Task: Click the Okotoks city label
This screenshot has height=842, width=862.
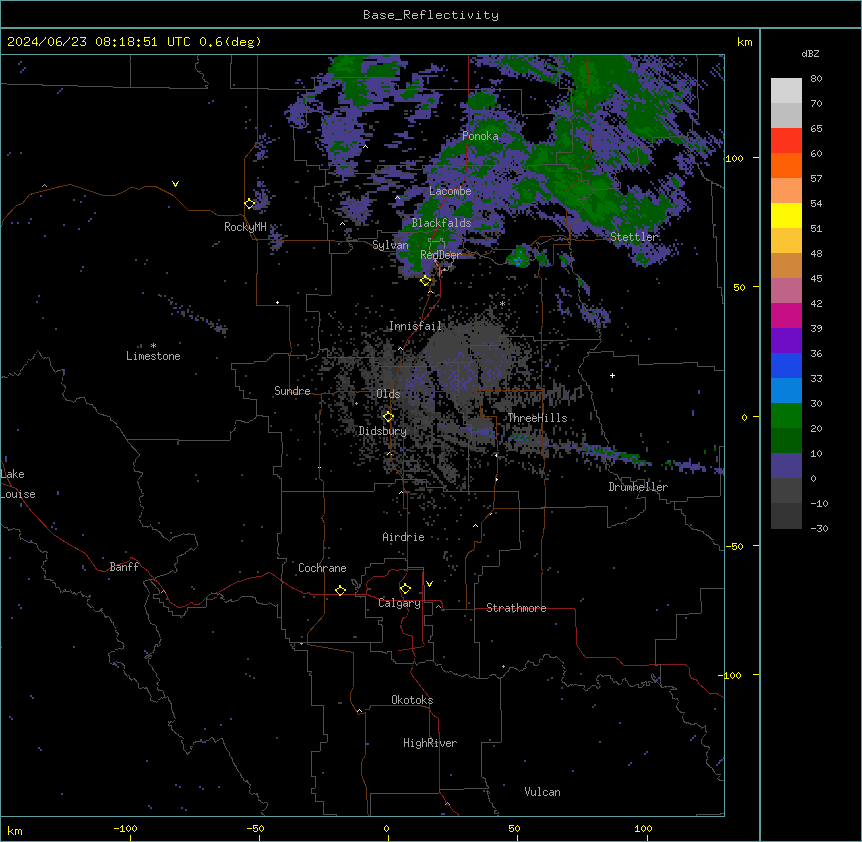Action: point(412,700)
